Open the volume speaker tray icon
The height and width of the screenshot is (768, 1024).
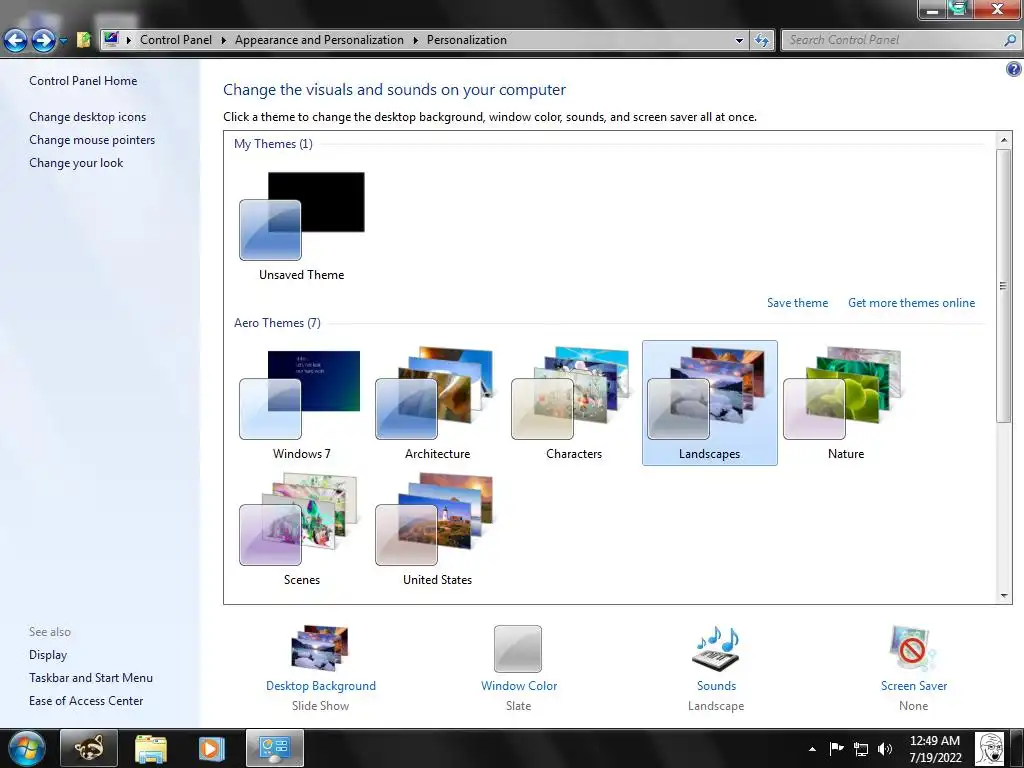(x=886, y=749)
